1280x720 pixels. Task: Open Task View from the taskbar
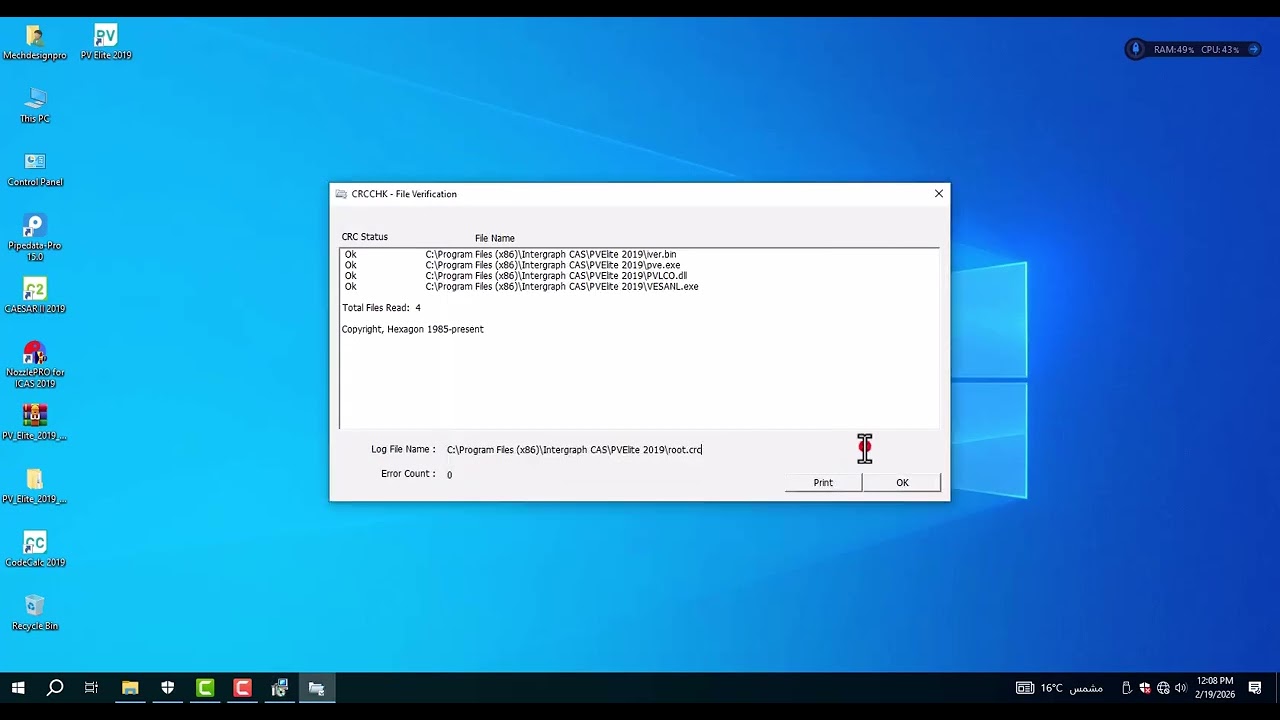pos(91,688)
